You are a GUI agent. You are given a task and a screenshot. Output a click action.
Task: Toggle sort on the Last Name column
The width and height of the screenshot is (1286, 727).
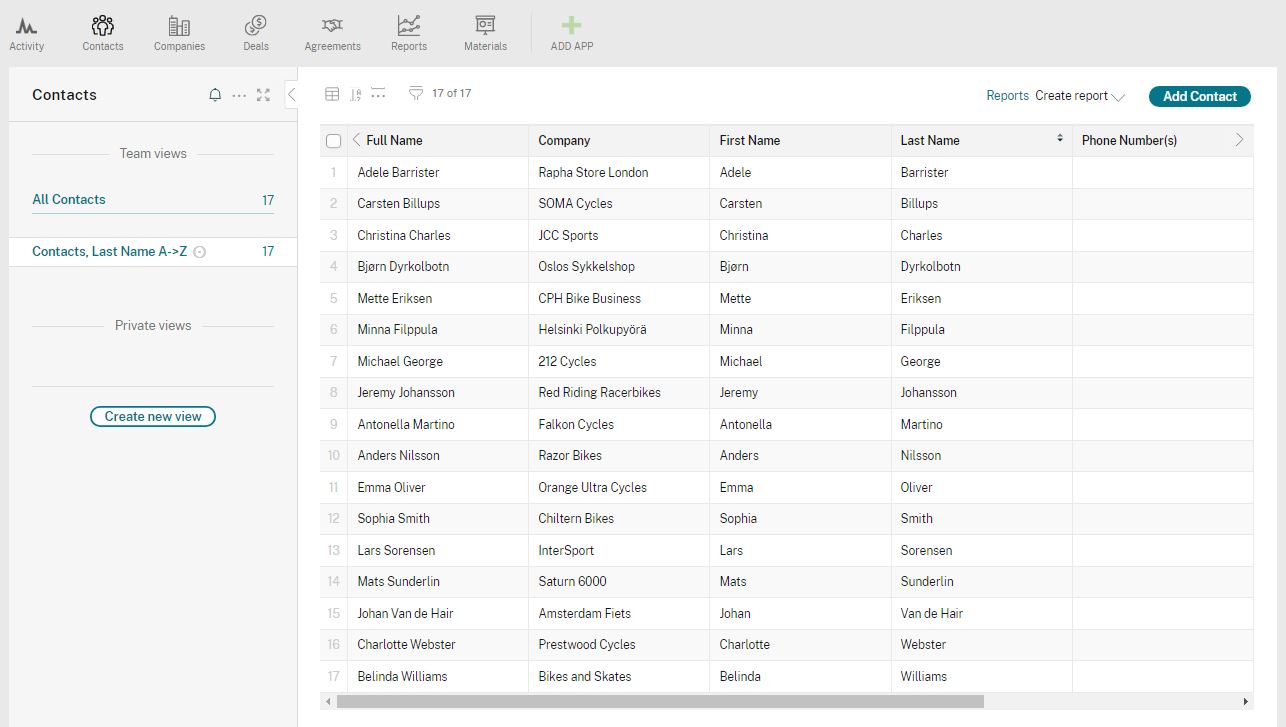tap(1059, 139)
